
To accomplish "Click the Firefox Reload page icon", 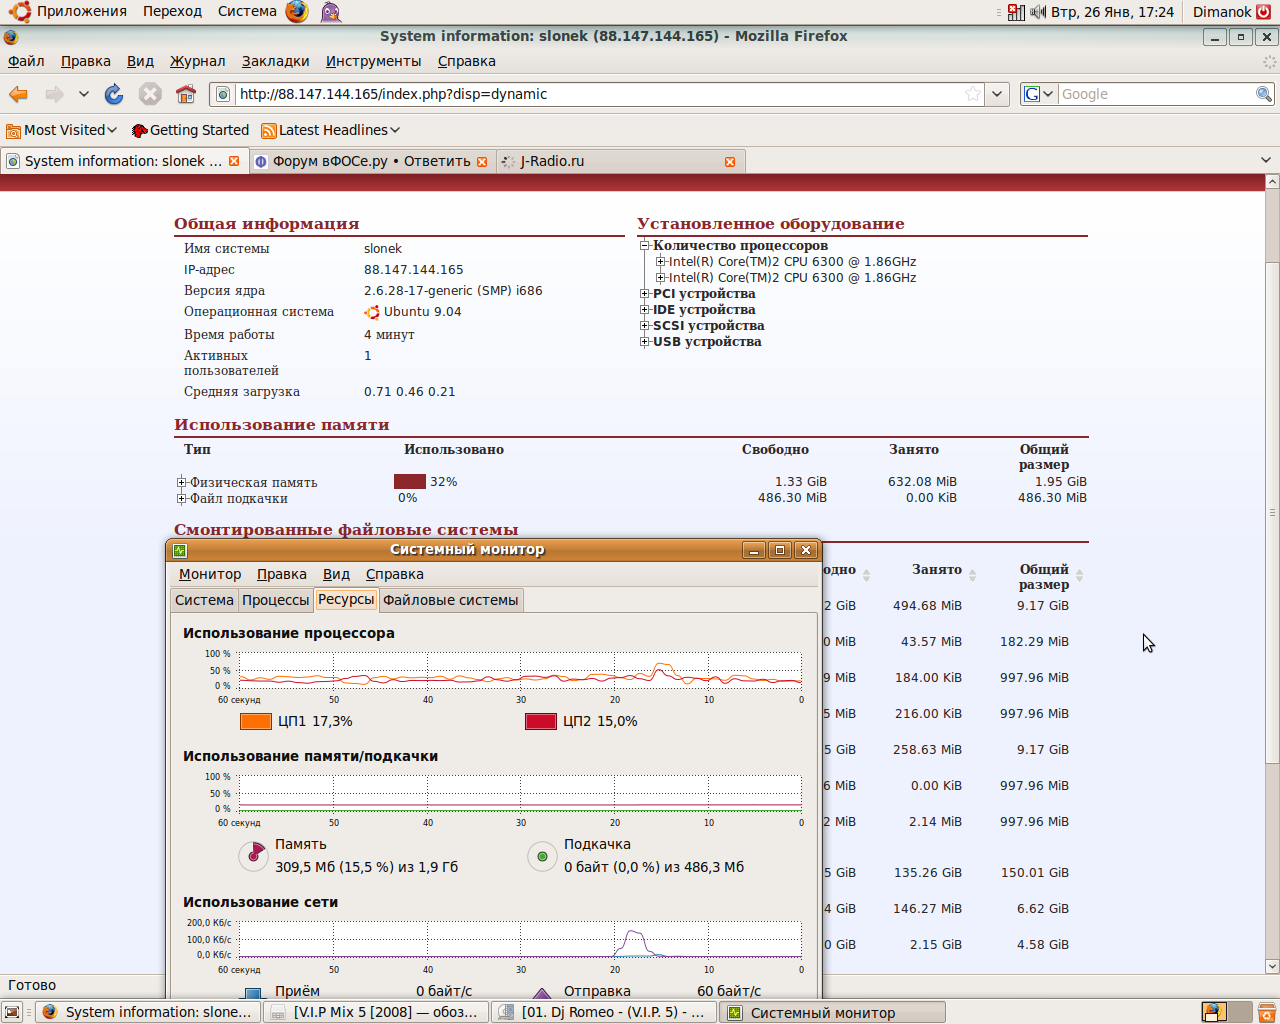I will coord(114,94).
